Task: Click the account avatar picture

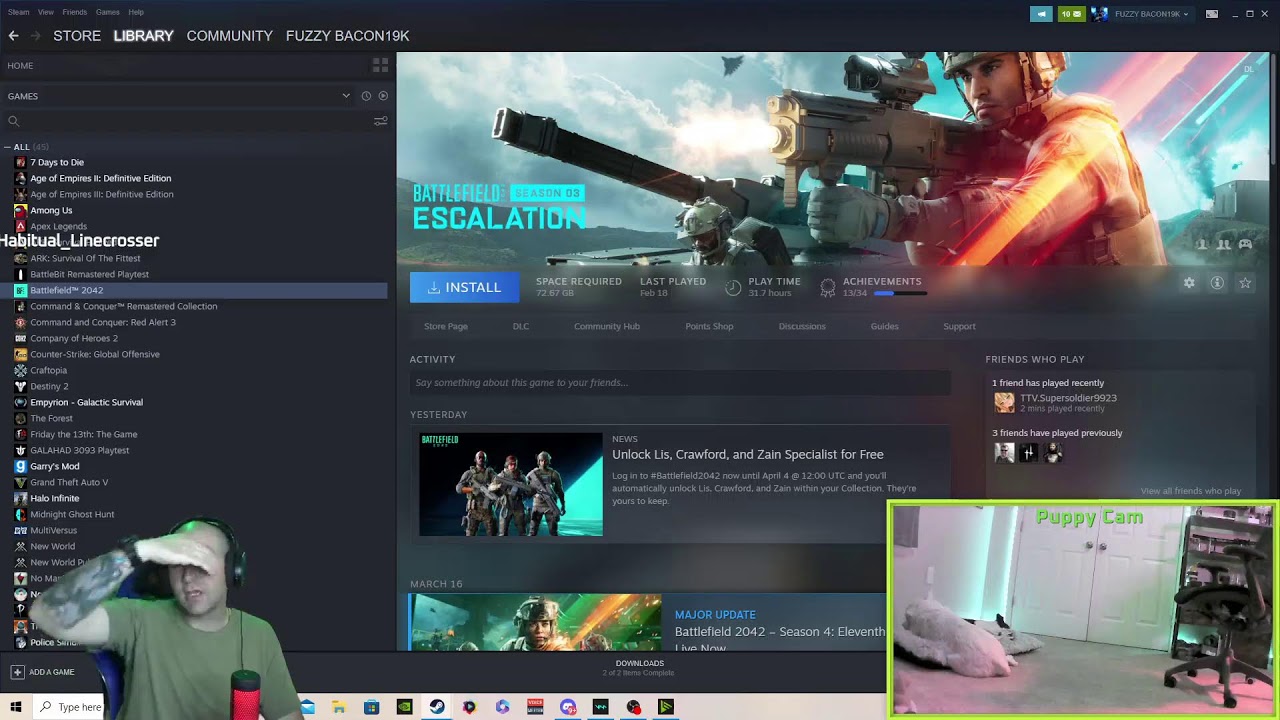Action: pos(1099,14)
